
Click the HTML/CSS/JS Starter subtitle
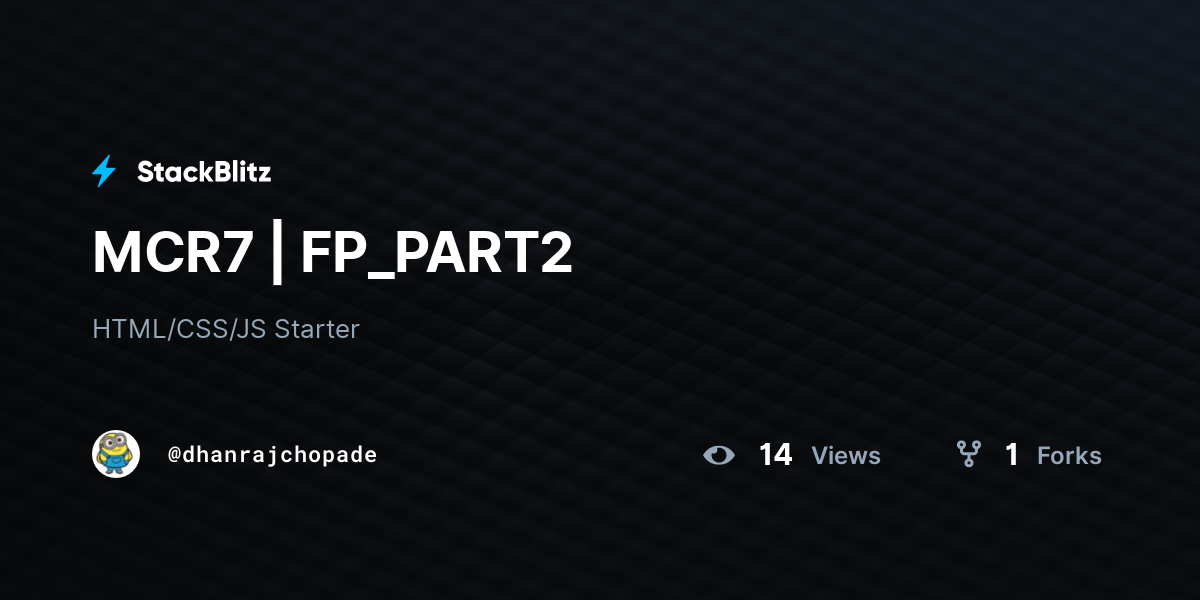[x=225, y=328]
